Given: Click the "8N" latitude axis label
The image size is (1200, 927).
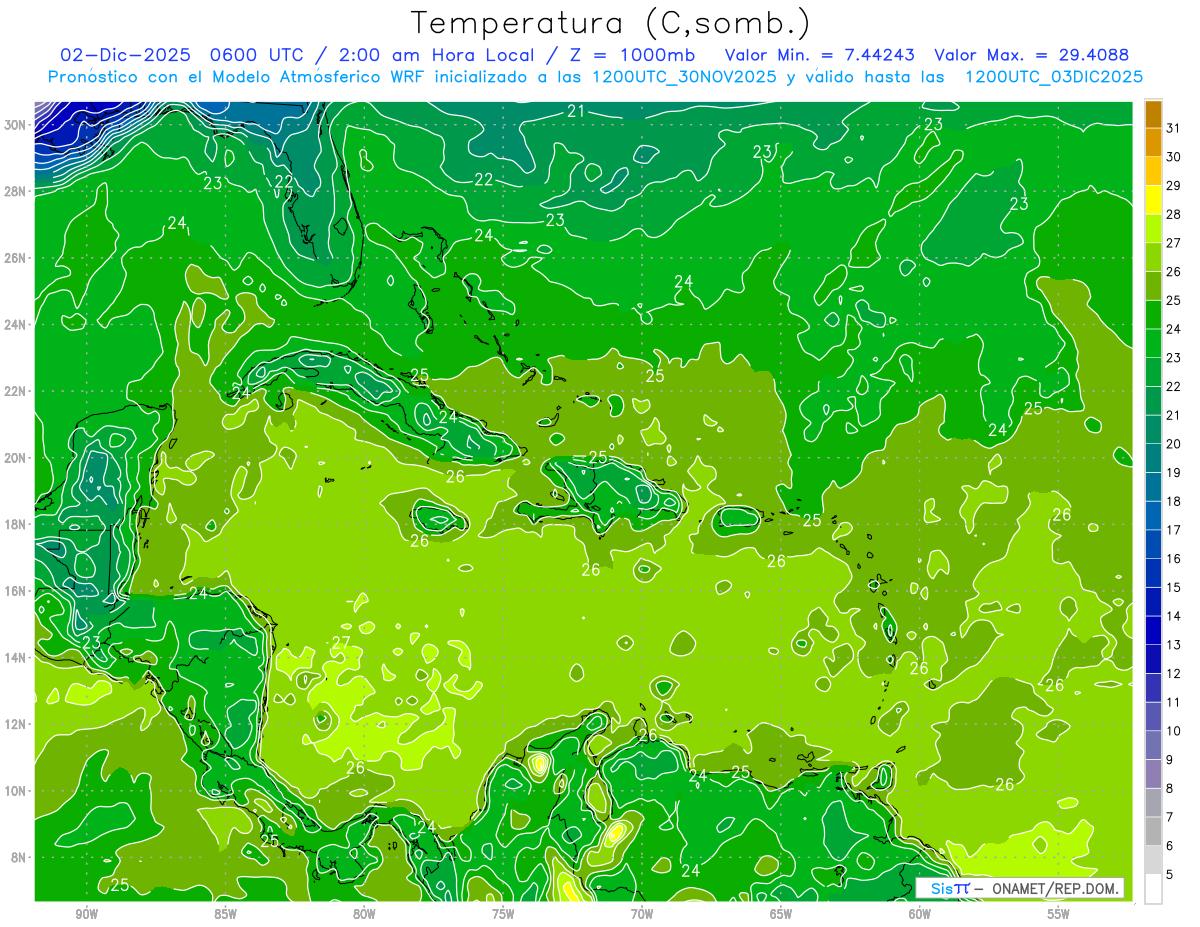Looking at the screenshot, I should (20, 858).
